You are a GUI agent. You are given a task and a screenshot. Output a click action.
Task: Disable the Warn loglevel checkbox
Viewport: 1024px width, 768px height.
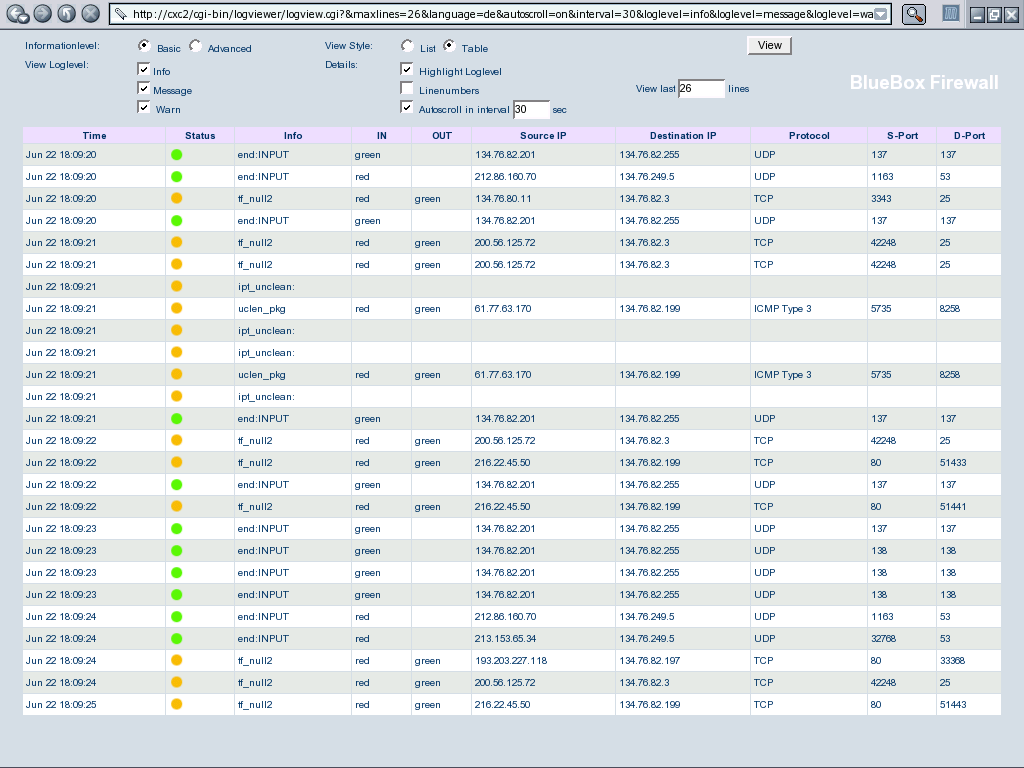pyautogui.click(x=144, y=108)
